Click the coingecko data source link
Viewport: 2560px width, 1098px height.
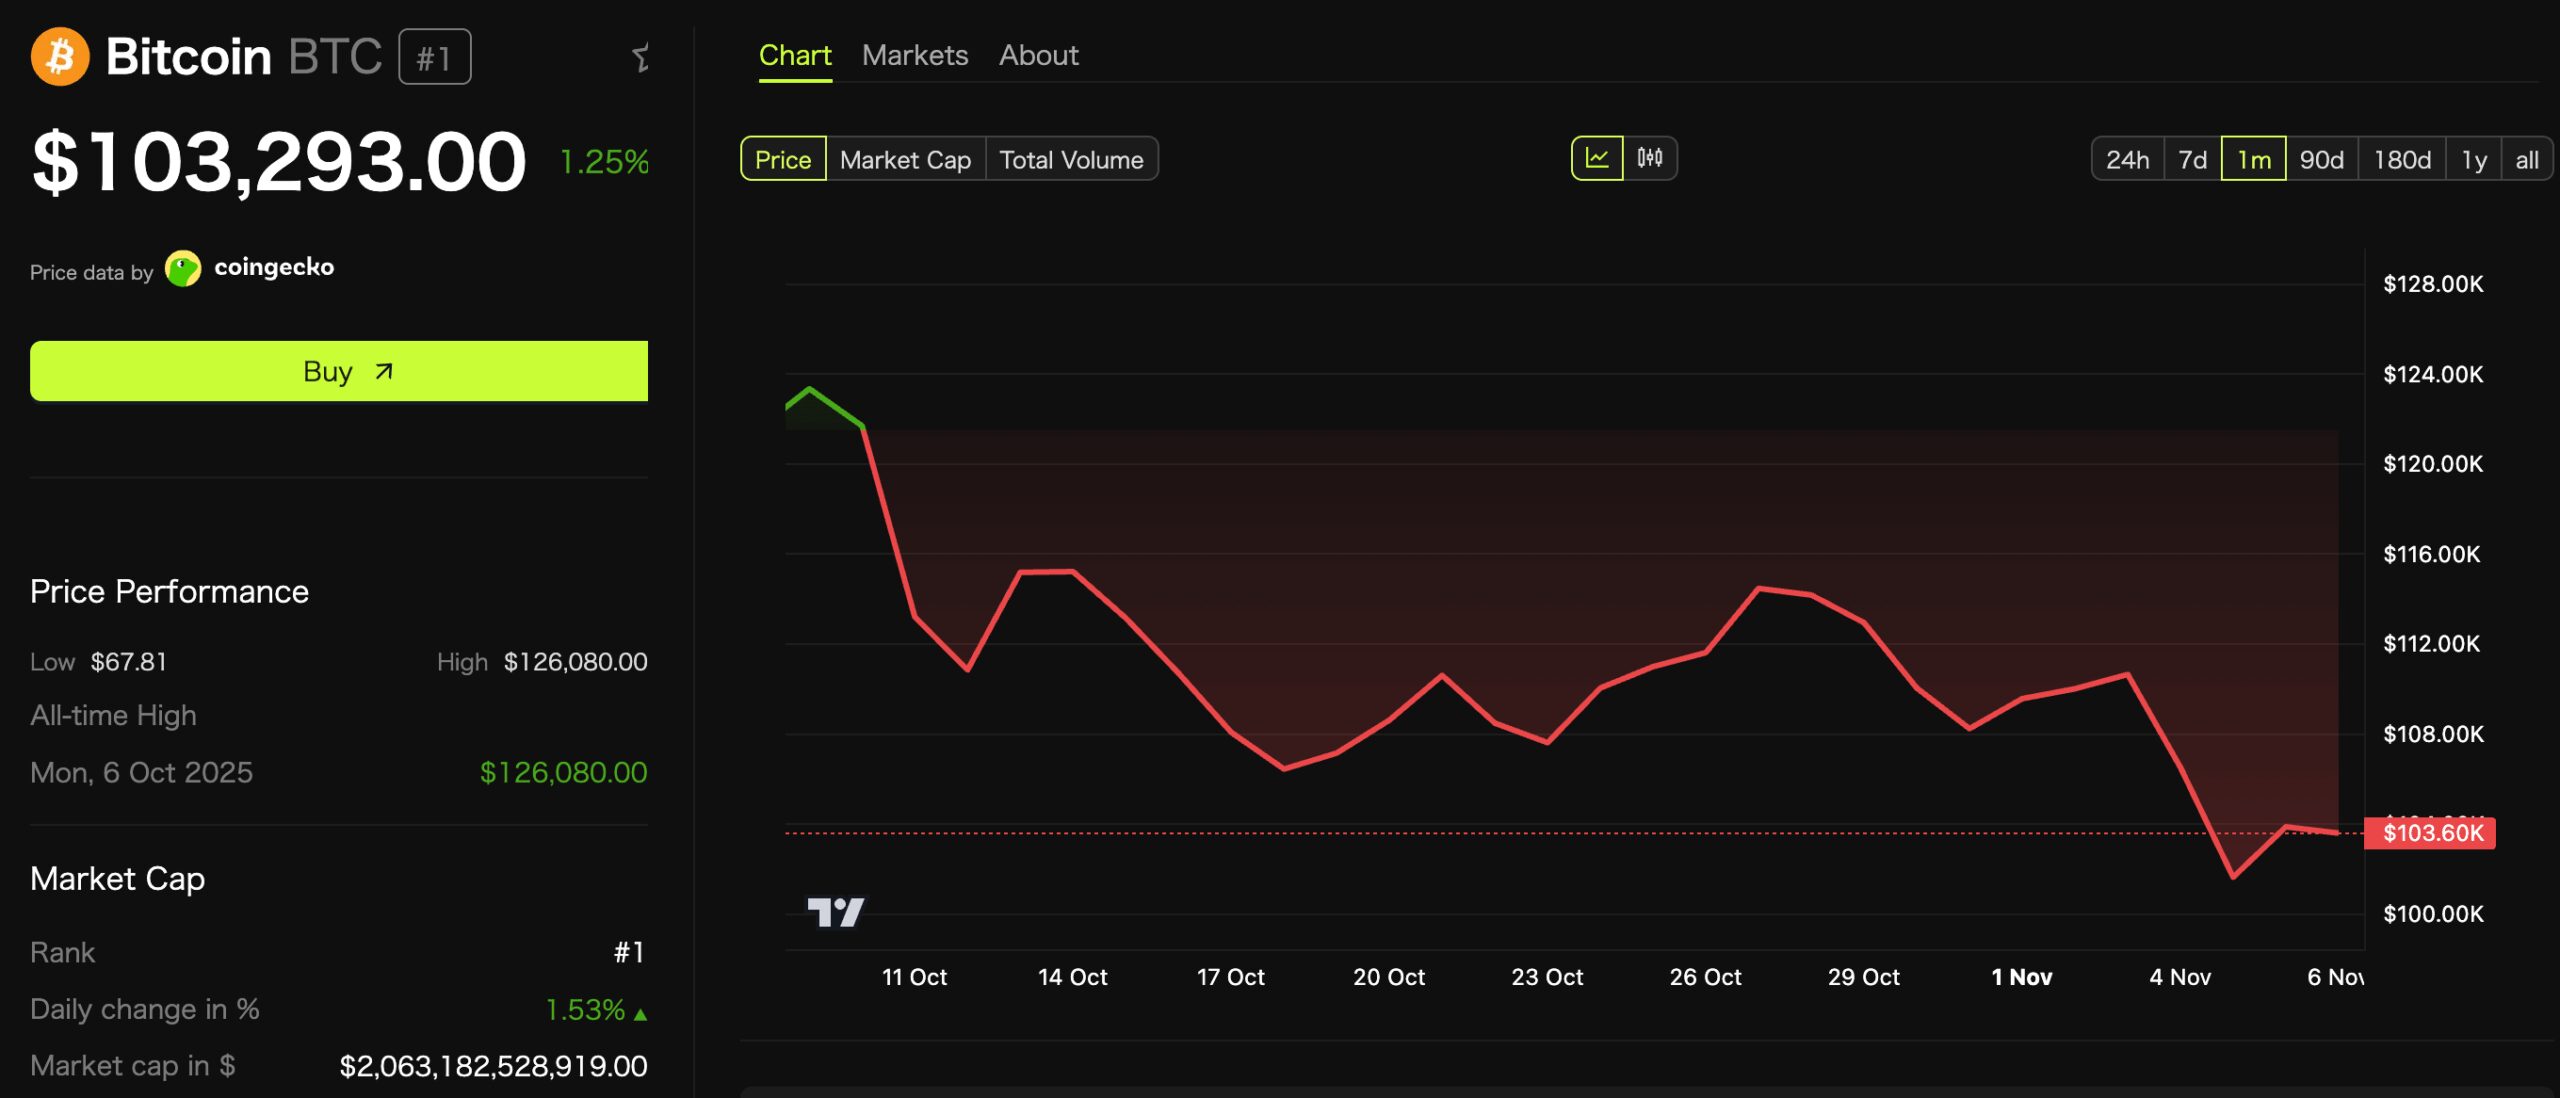point(274,267)
